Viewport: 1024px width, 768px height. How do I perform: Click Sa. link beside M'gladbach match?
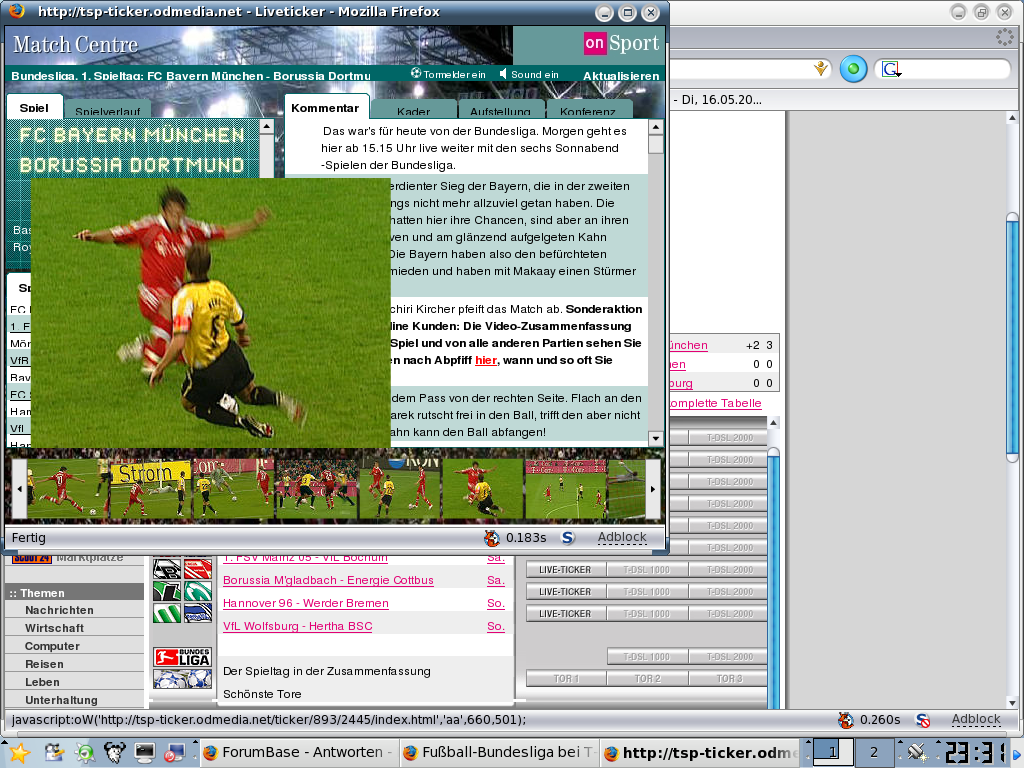click(x=496, y=580)
